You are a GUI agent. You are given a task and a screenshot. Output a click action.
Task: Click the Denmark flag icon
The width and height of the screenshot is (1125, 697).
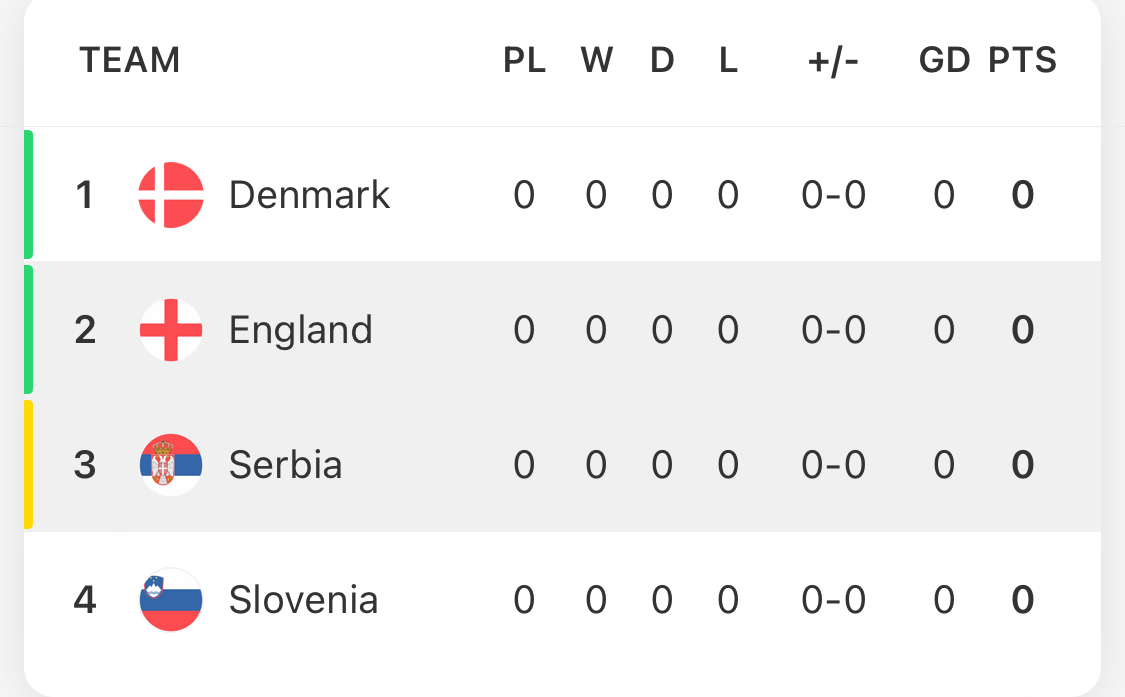click(171, 195)
